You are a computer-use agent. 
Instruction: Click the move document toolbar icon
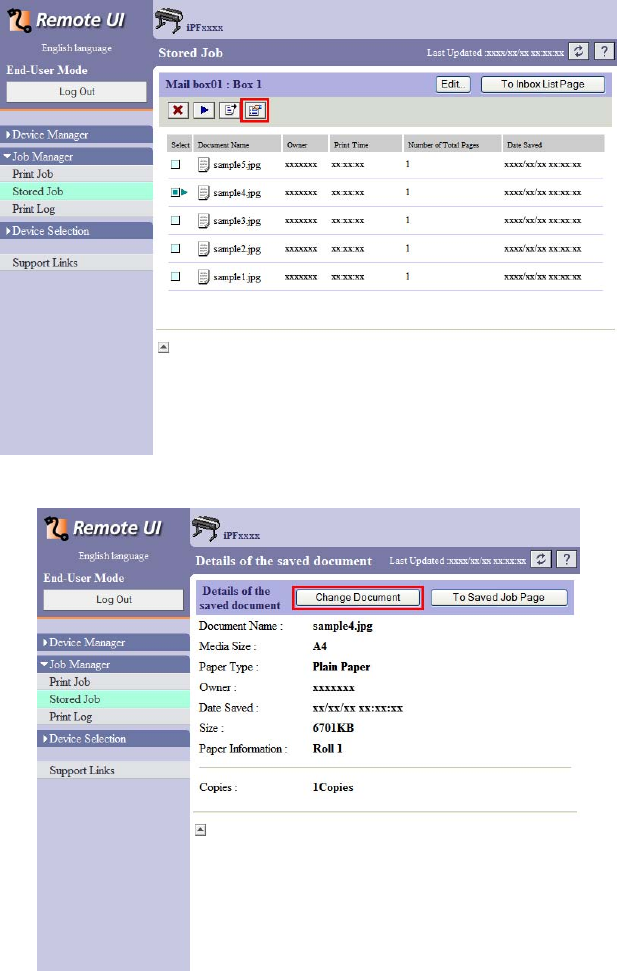coord(229,110)
